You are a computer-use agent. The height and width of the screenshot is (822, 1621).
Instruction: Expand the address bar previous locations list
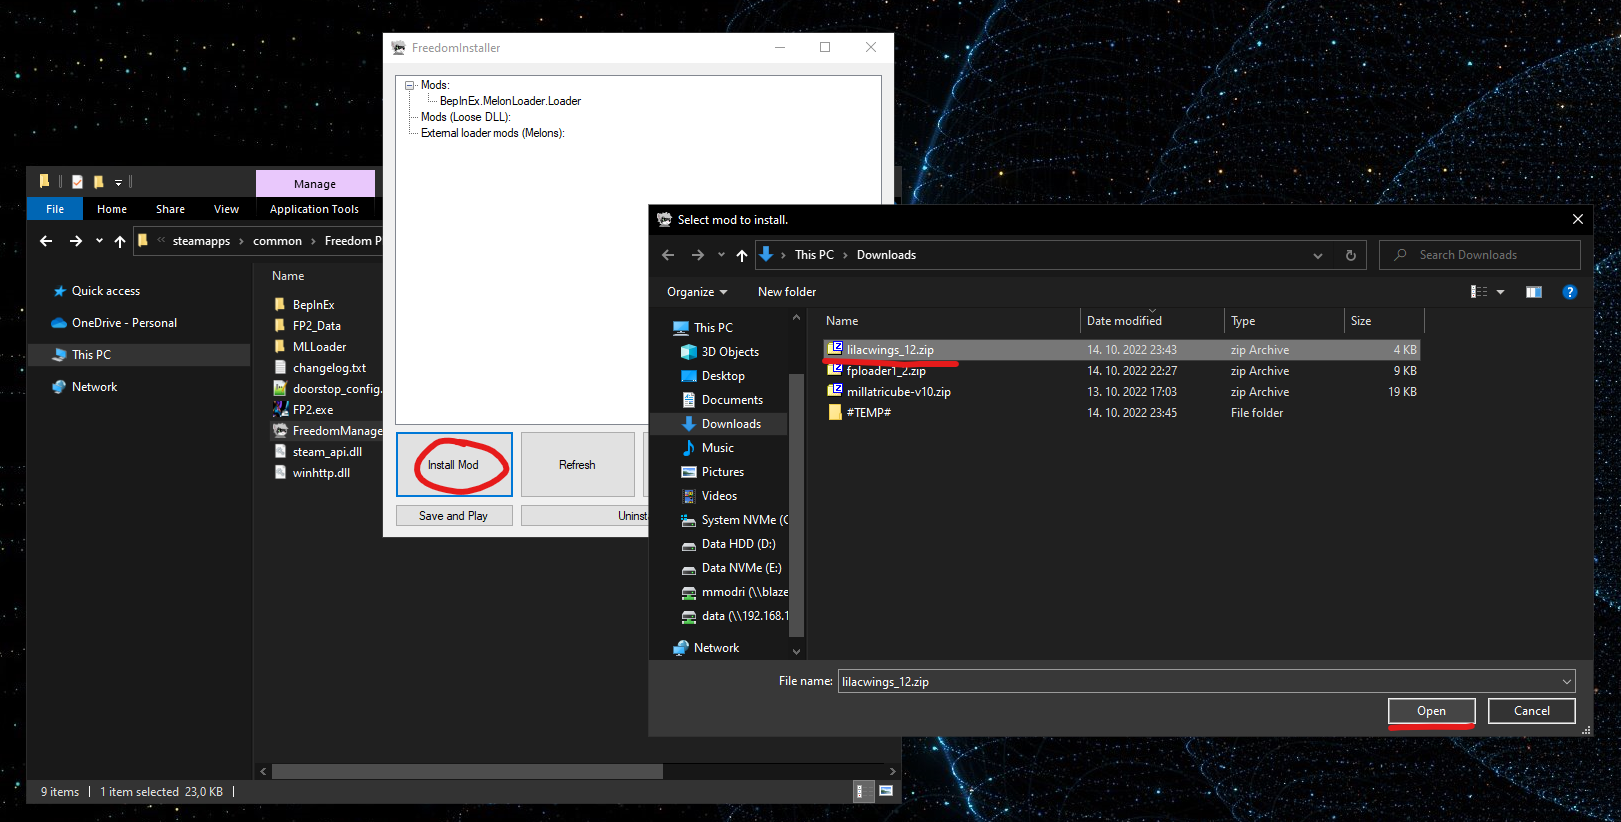tap(1317, 255)
